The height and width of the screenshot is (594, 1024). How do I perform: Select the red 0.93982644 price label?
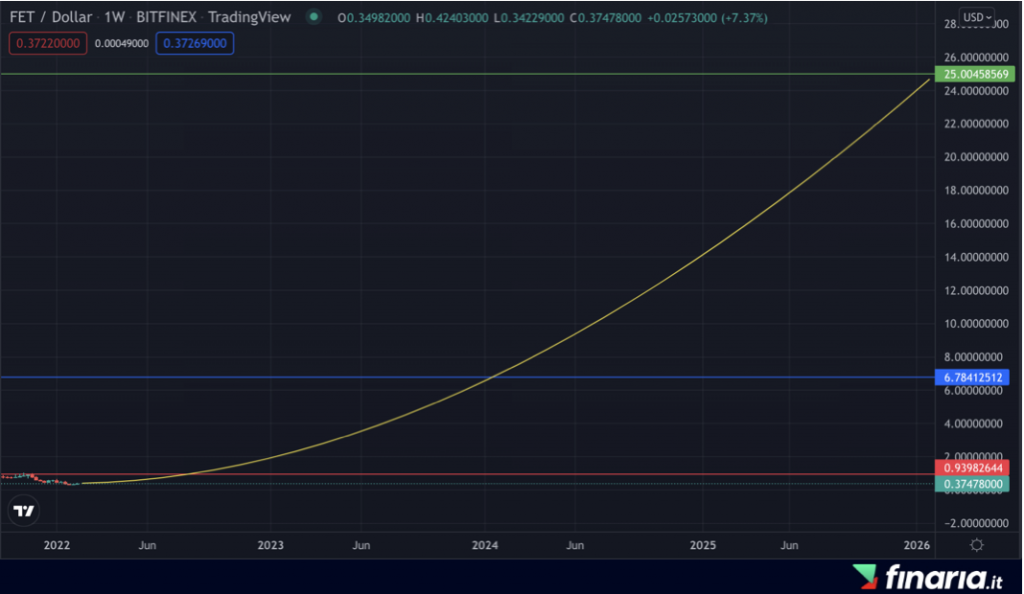(974, 468)
